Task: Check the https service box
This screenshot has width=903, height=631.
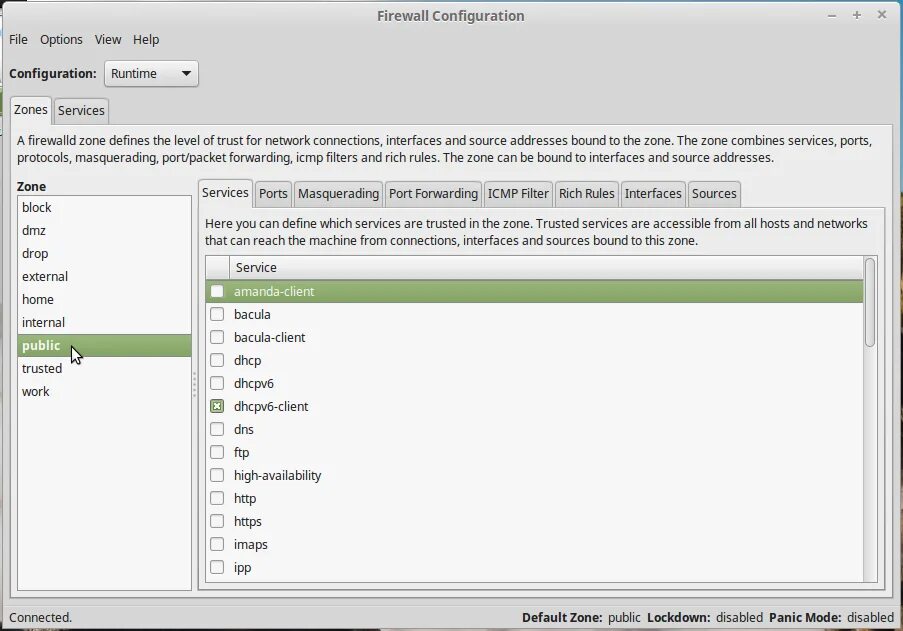Action: click(x=217, y=521)
